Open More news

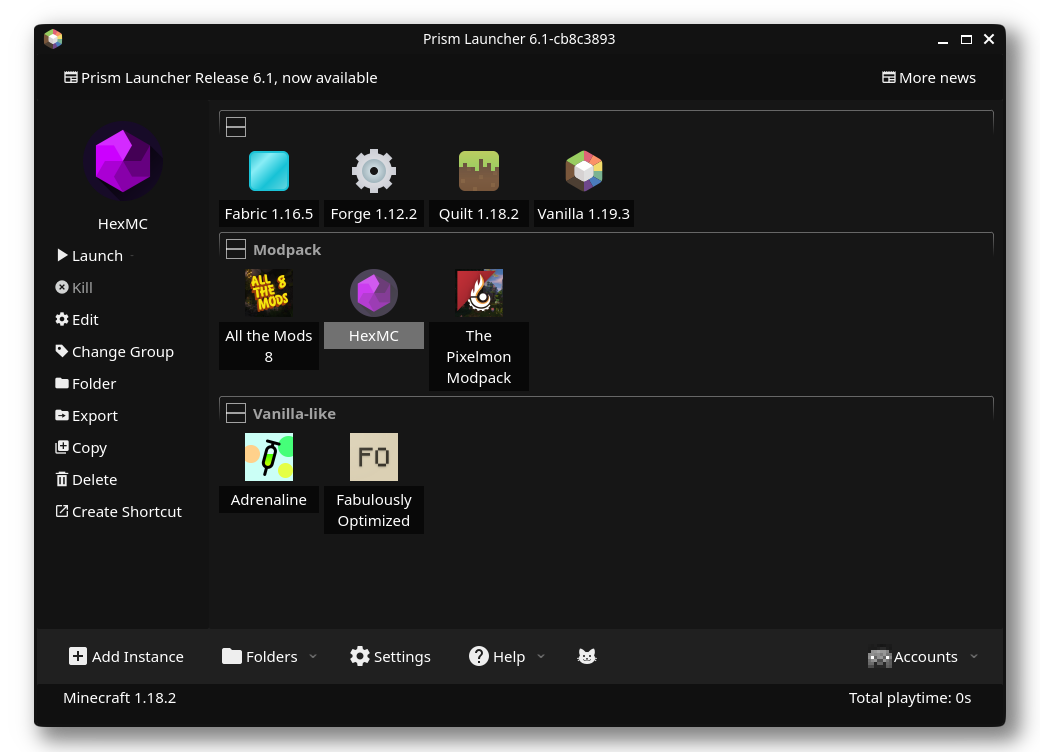pyautogui.click(x=928, y=77)
